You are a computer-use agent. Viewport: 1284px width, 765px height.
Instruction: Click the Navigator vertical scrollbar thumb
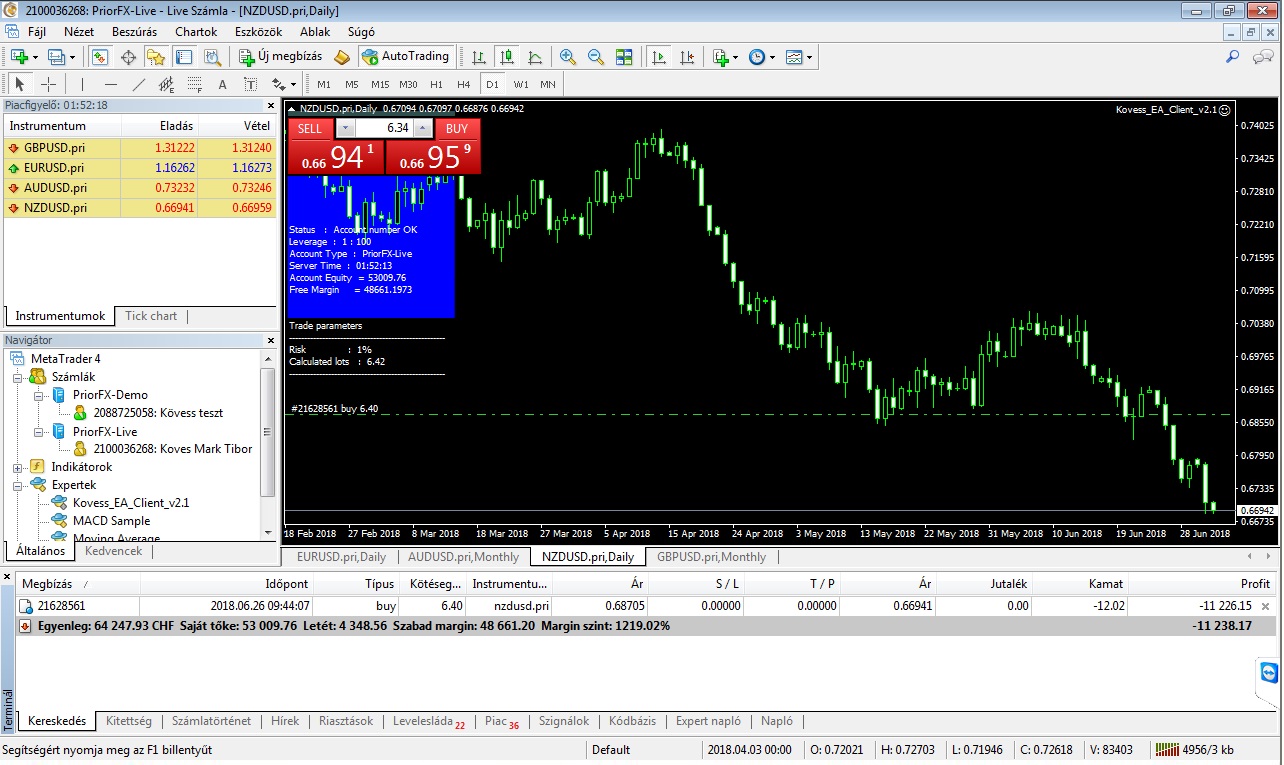(267, 430)
